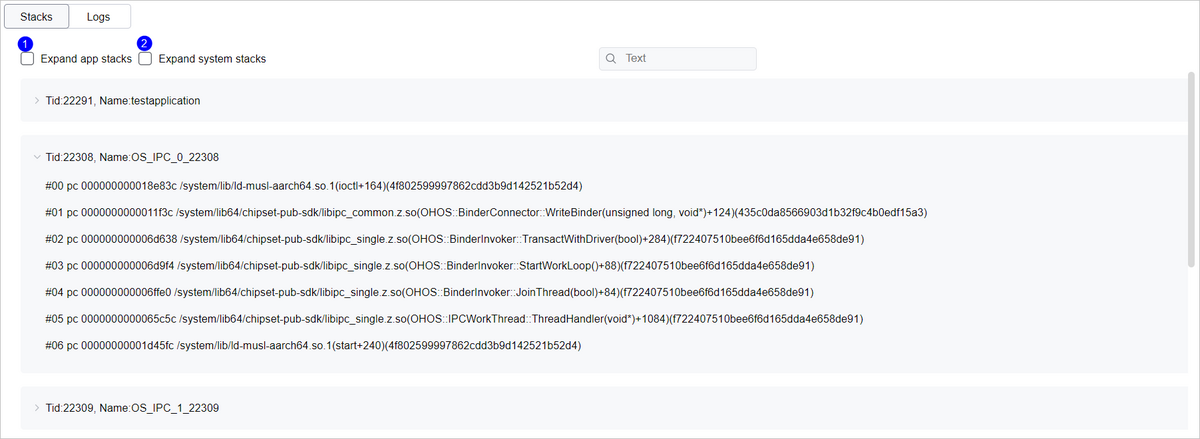Select frame #02 TransactWithDriver line
Image resolution: width=1200 pixels, height=439 pixels.
pyautogui.click(x=454, y=239)
